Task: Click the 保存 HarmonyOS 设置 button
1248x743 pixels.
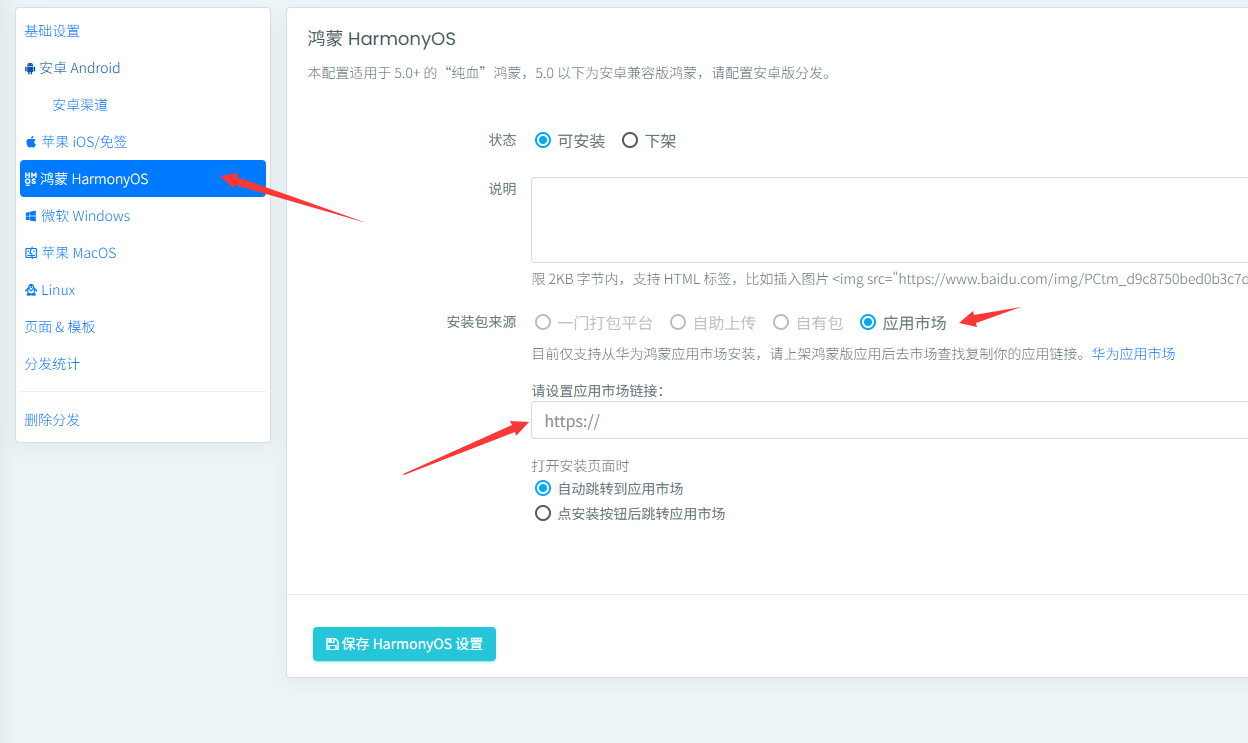Action: click(404, 645)
